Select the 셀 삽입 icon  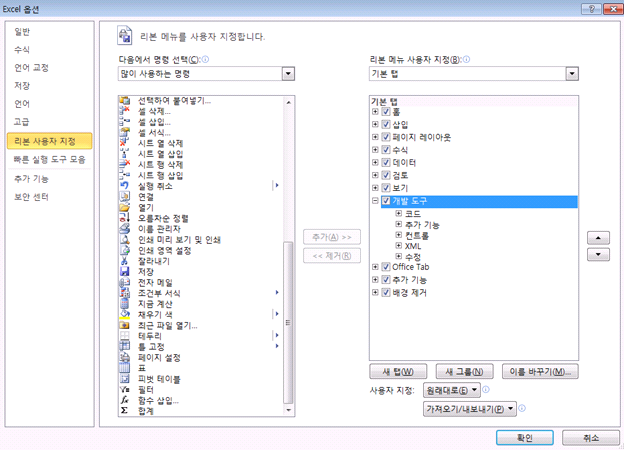tap(125, 122)
